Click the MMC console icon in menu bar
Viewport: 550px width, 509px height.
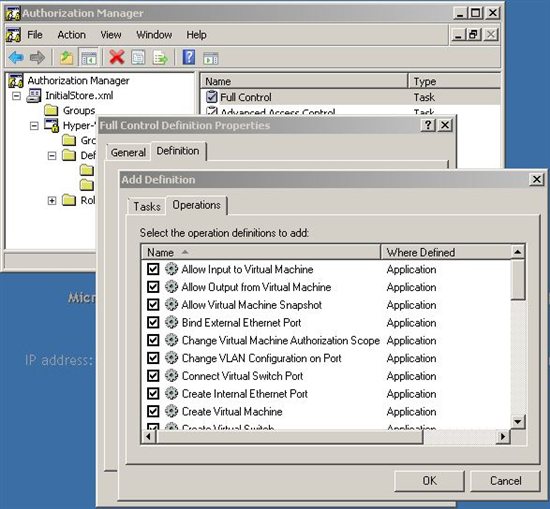point(13,35)
